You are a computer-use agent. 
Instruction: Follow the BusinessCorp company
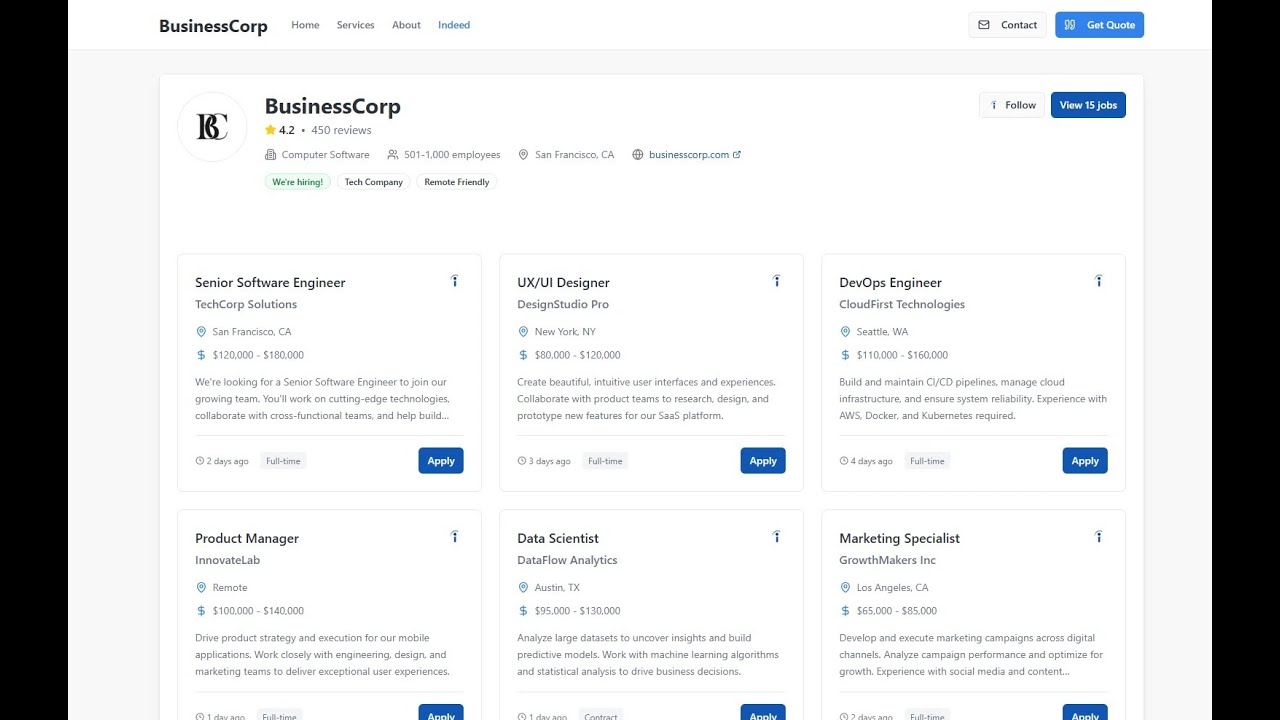[x=1012, y=105]
